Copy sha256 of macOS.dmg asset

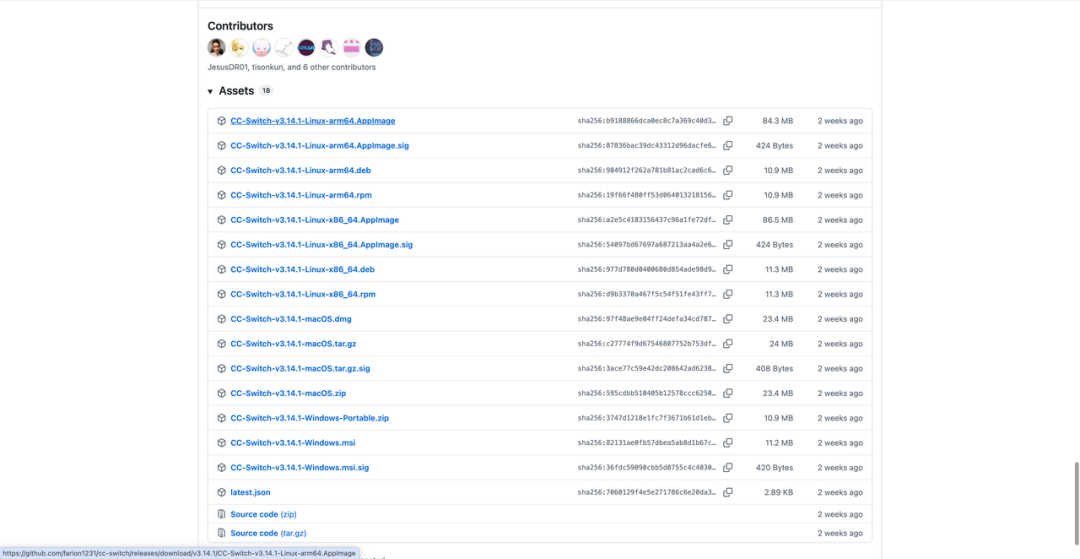tap(727, 319)
